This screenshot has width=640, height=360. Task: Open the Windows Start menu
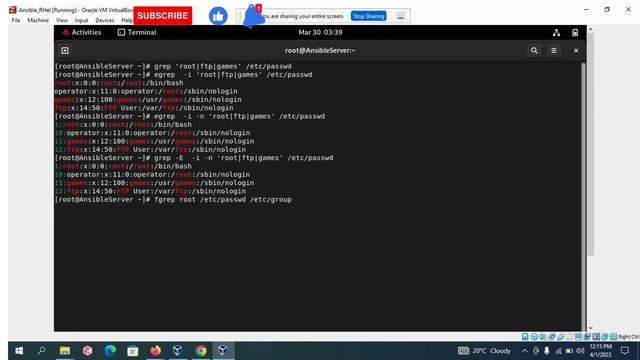[19, 351]
